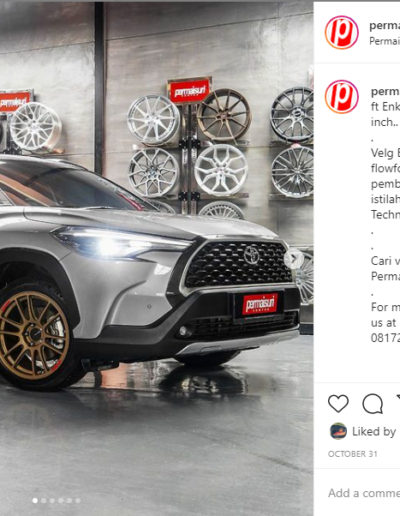Click the share arrow icon beside comment bubble
Image resolution: width=400 pixels, height=516 pixels.
(x=398, y=398)
